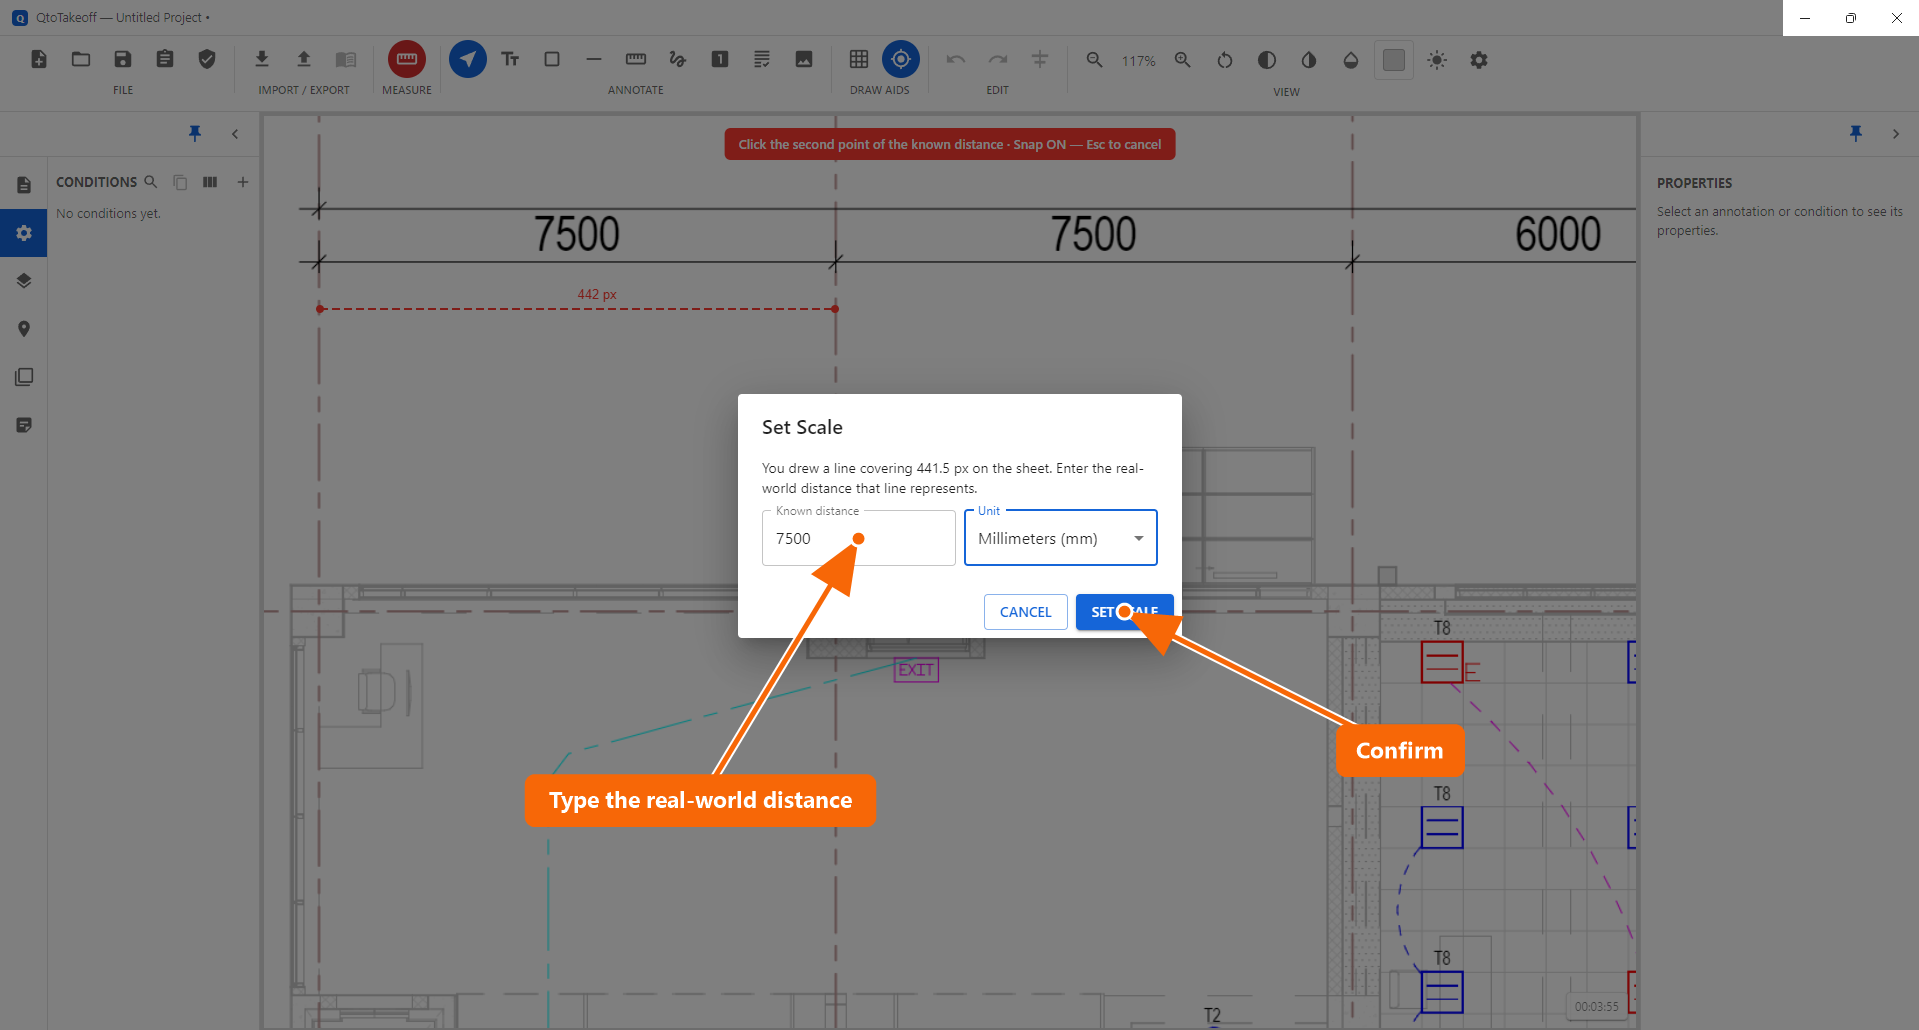This screenshot has height=1030, width=1919.
Task: Click the Undo arrow
Action: point(956,59)
